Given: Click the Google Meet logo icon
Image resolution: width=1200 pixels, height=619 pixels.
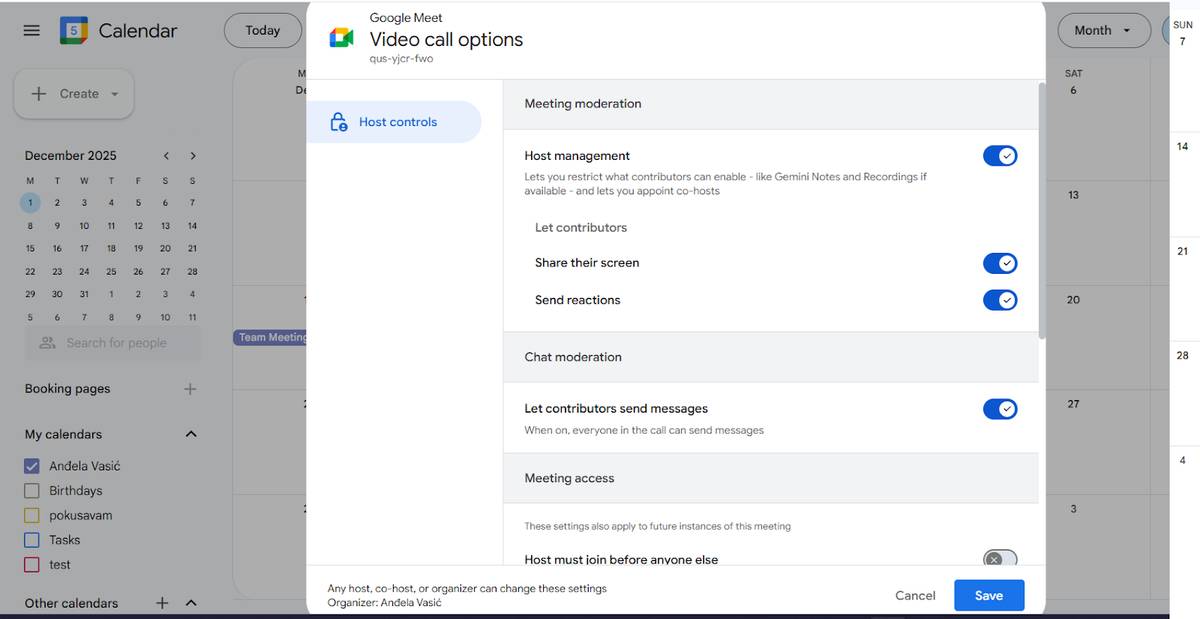Looking at the screenshot, I should pyautogui.click(x=341, y=38).
